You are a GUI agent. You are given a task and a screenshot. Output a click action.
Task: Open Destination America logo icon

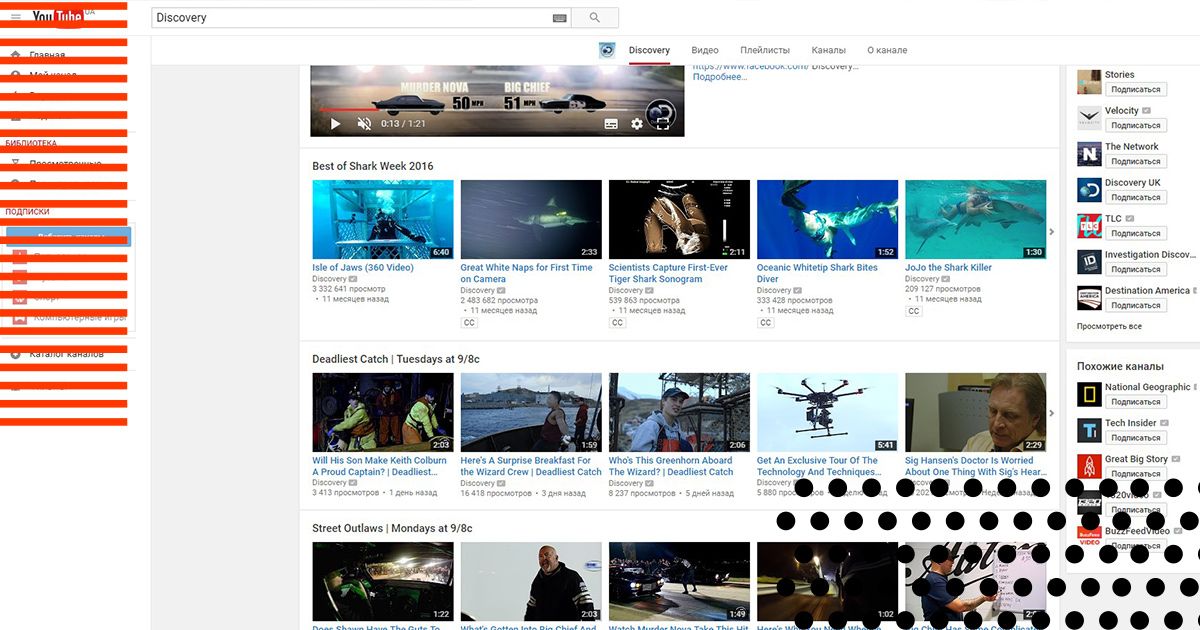tap(1089, 298)
